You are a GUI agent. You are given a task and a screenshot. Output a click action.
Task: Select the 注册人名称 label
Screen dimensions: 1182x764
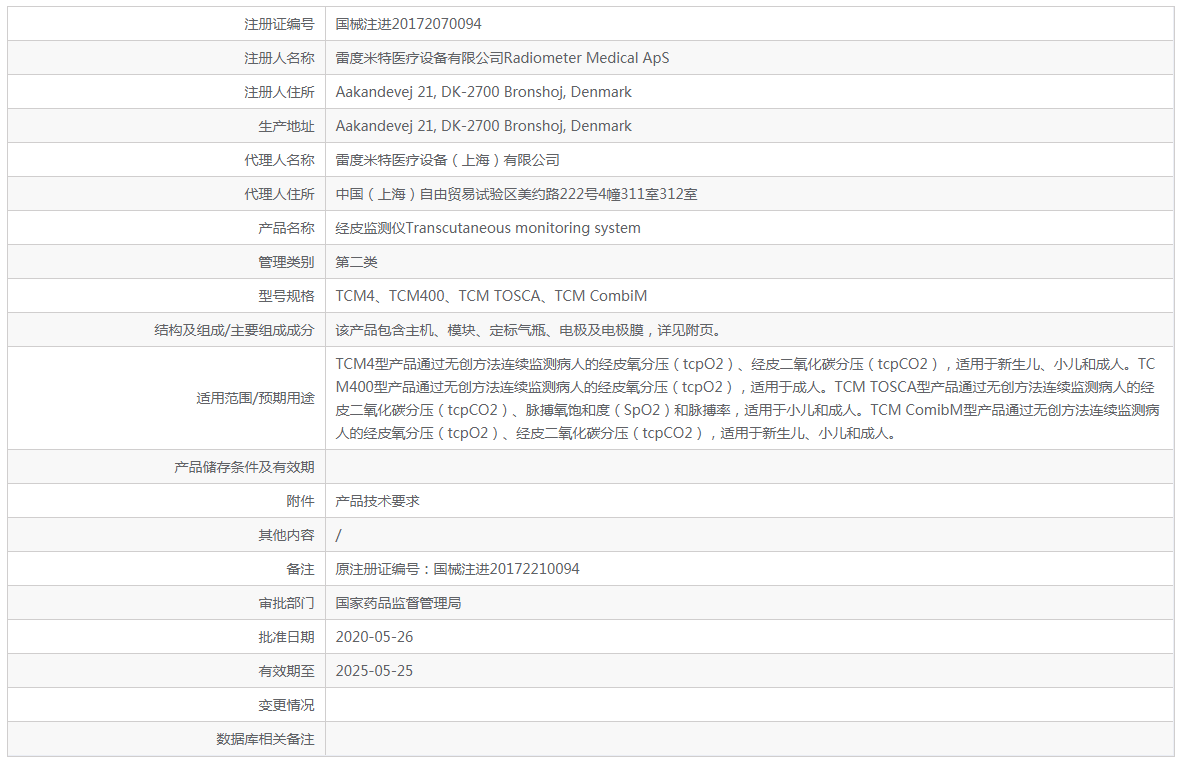[279, 58]
